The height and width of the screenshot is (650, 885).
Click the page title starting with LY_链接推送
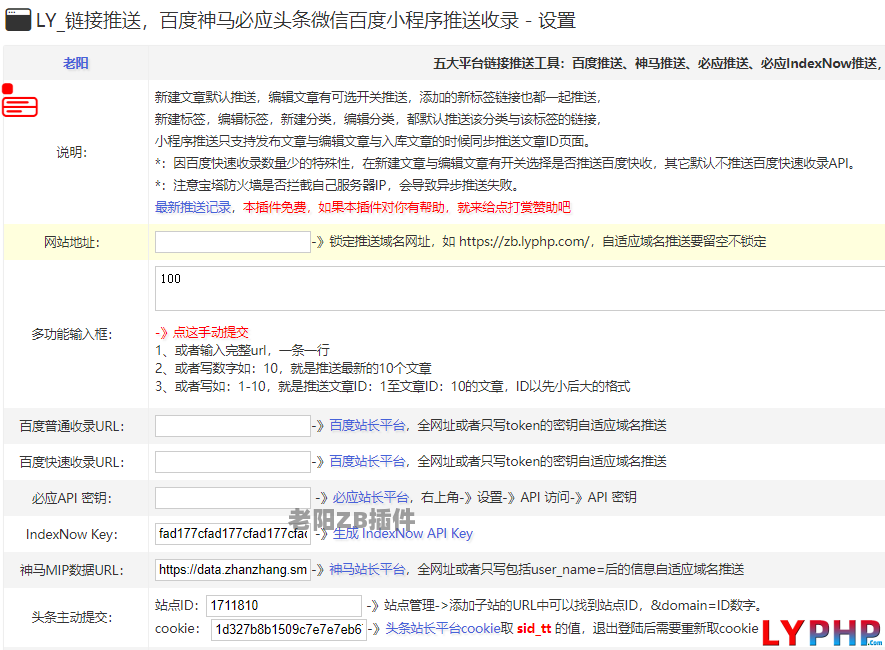tap(306, 21)
